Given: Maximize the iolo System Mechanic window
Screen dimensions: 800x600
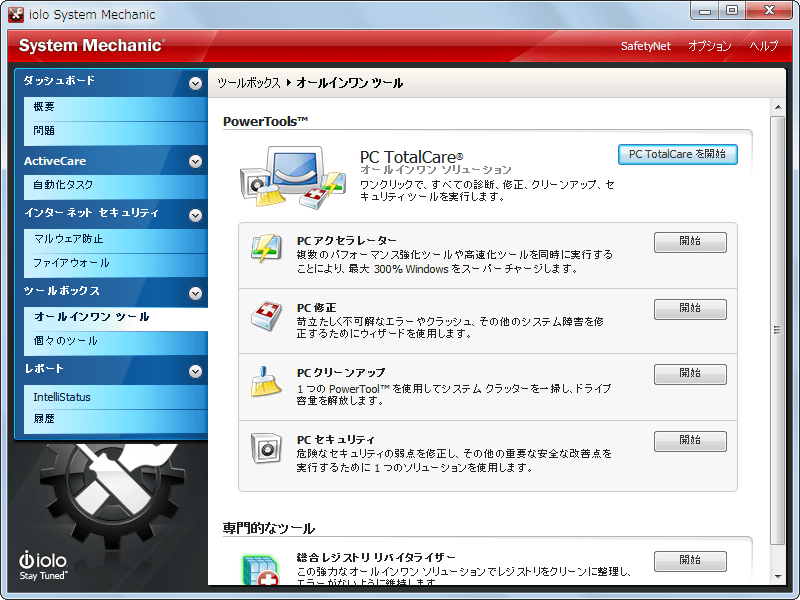Looking at the screenshot, I should point(732,11).
